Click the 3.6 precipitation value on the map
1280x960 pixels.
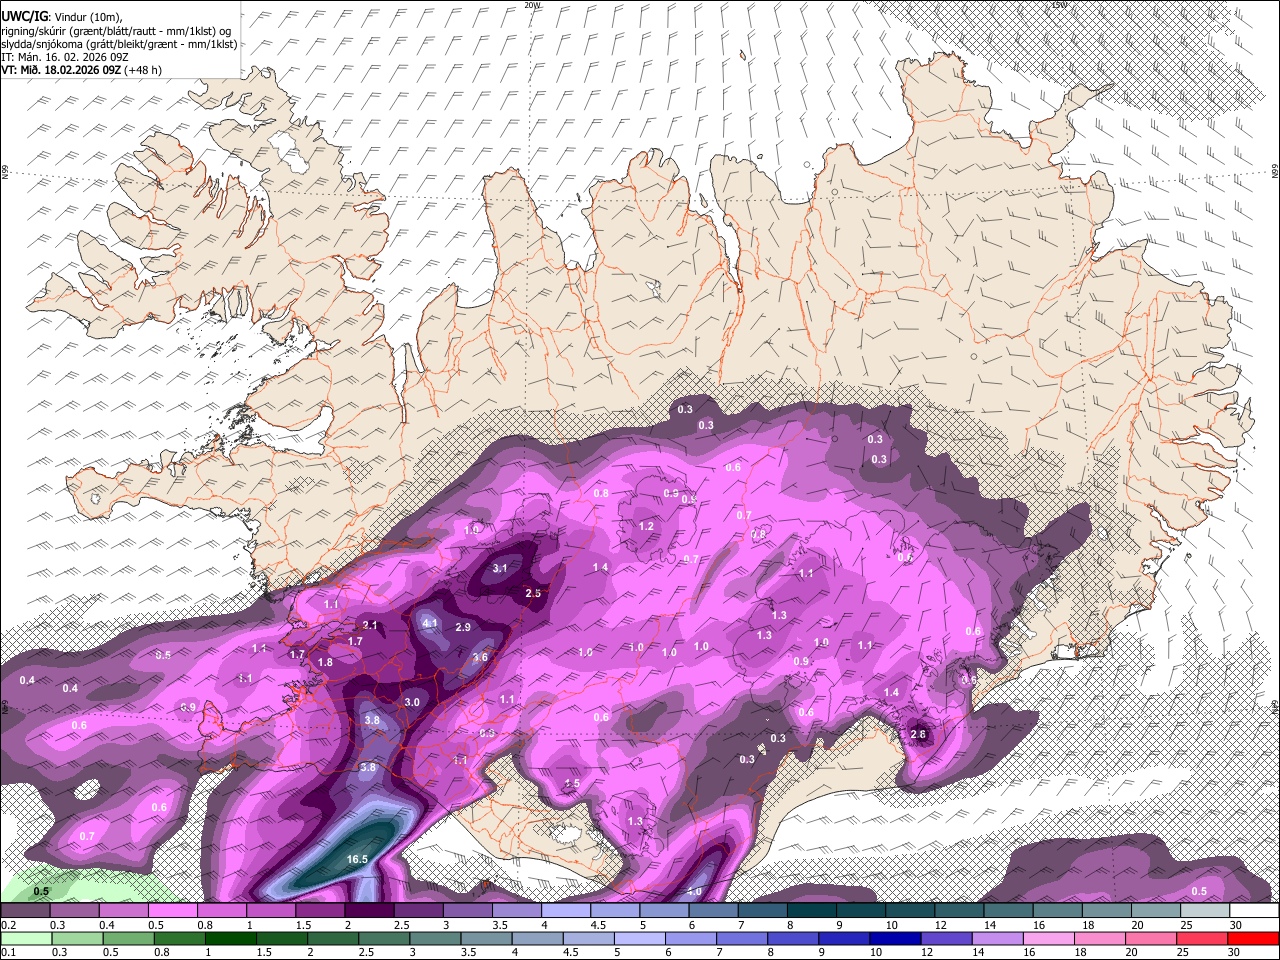[480, 658]
